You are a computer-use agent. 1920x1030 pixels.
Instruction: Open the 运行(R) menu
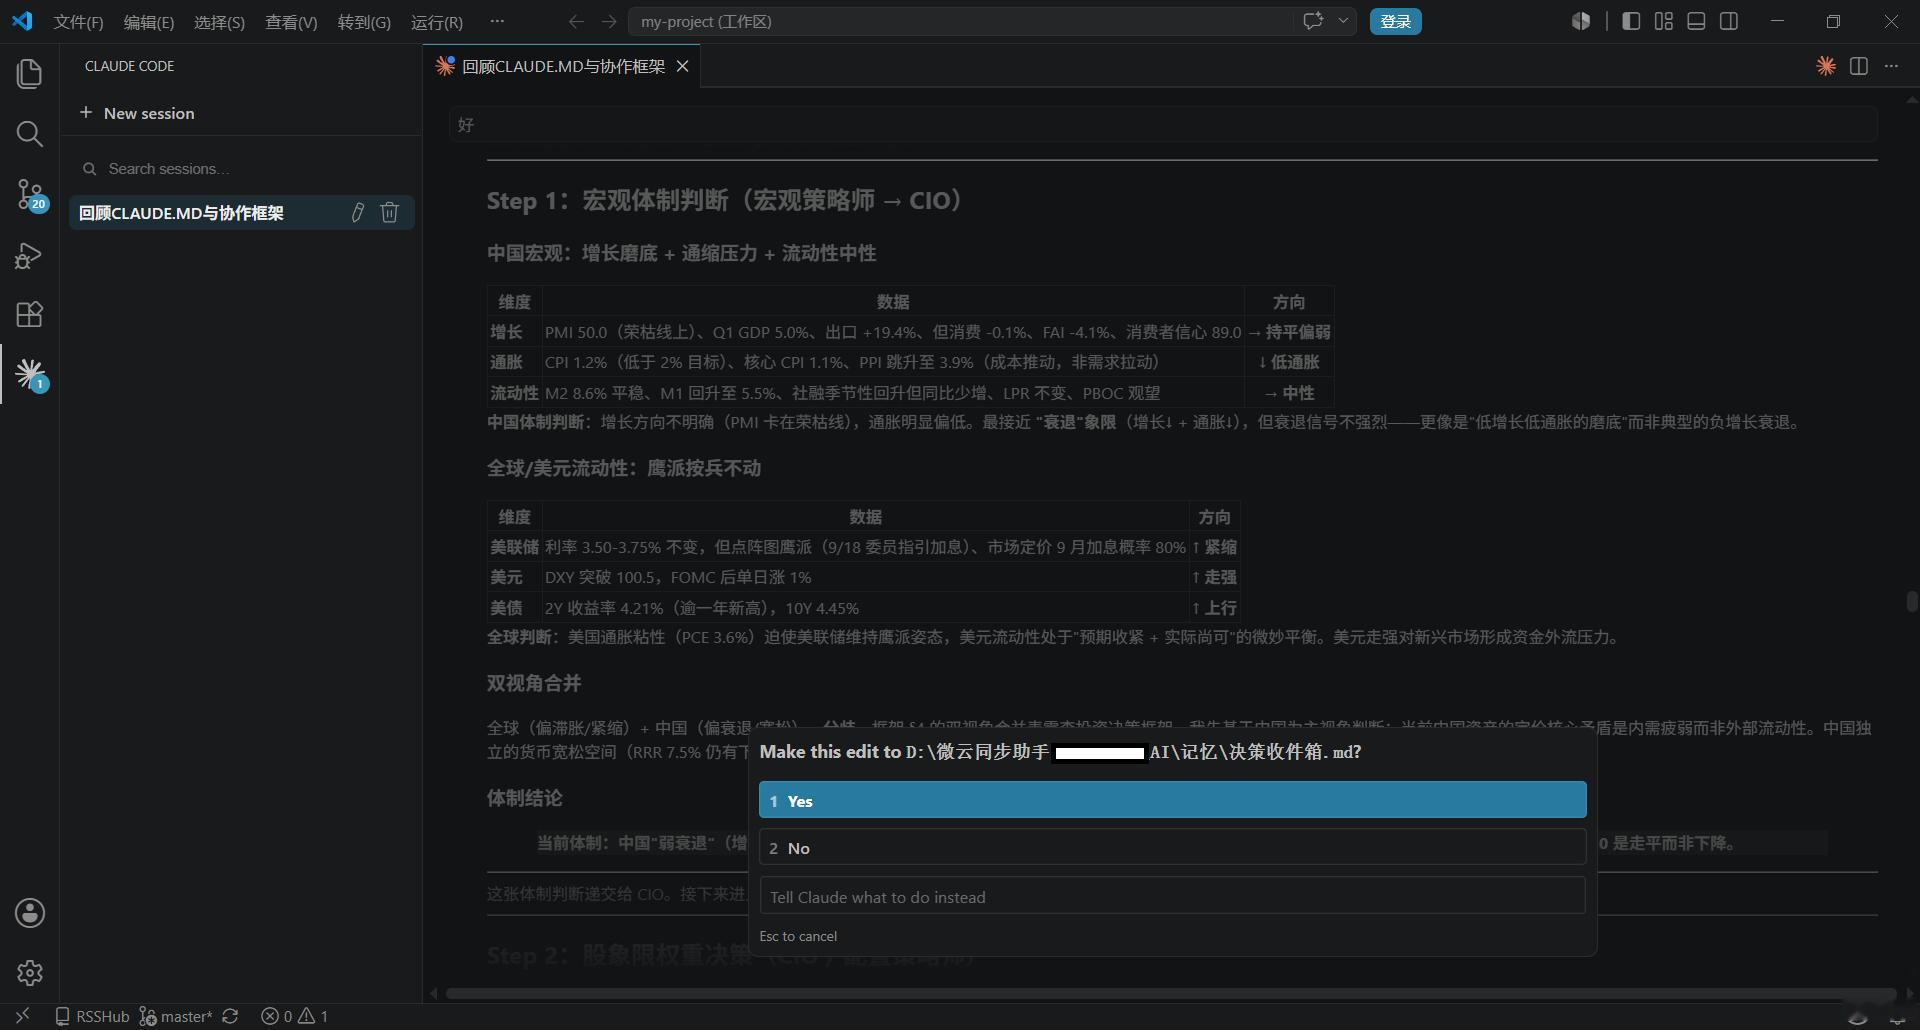coord(437,22)
